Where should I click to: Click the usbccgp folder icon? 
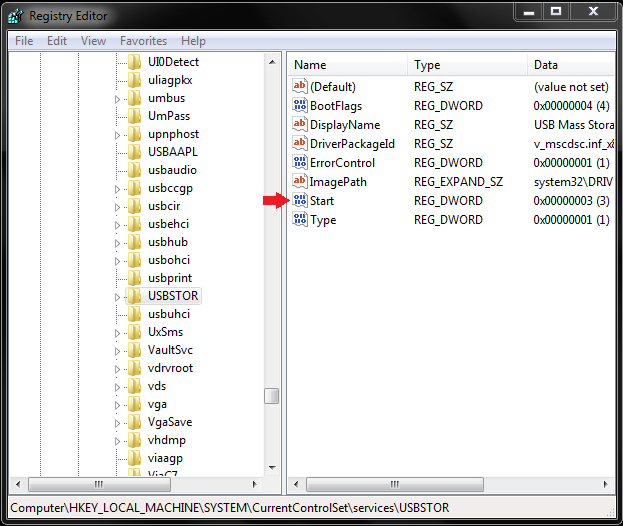pos(134,188)
